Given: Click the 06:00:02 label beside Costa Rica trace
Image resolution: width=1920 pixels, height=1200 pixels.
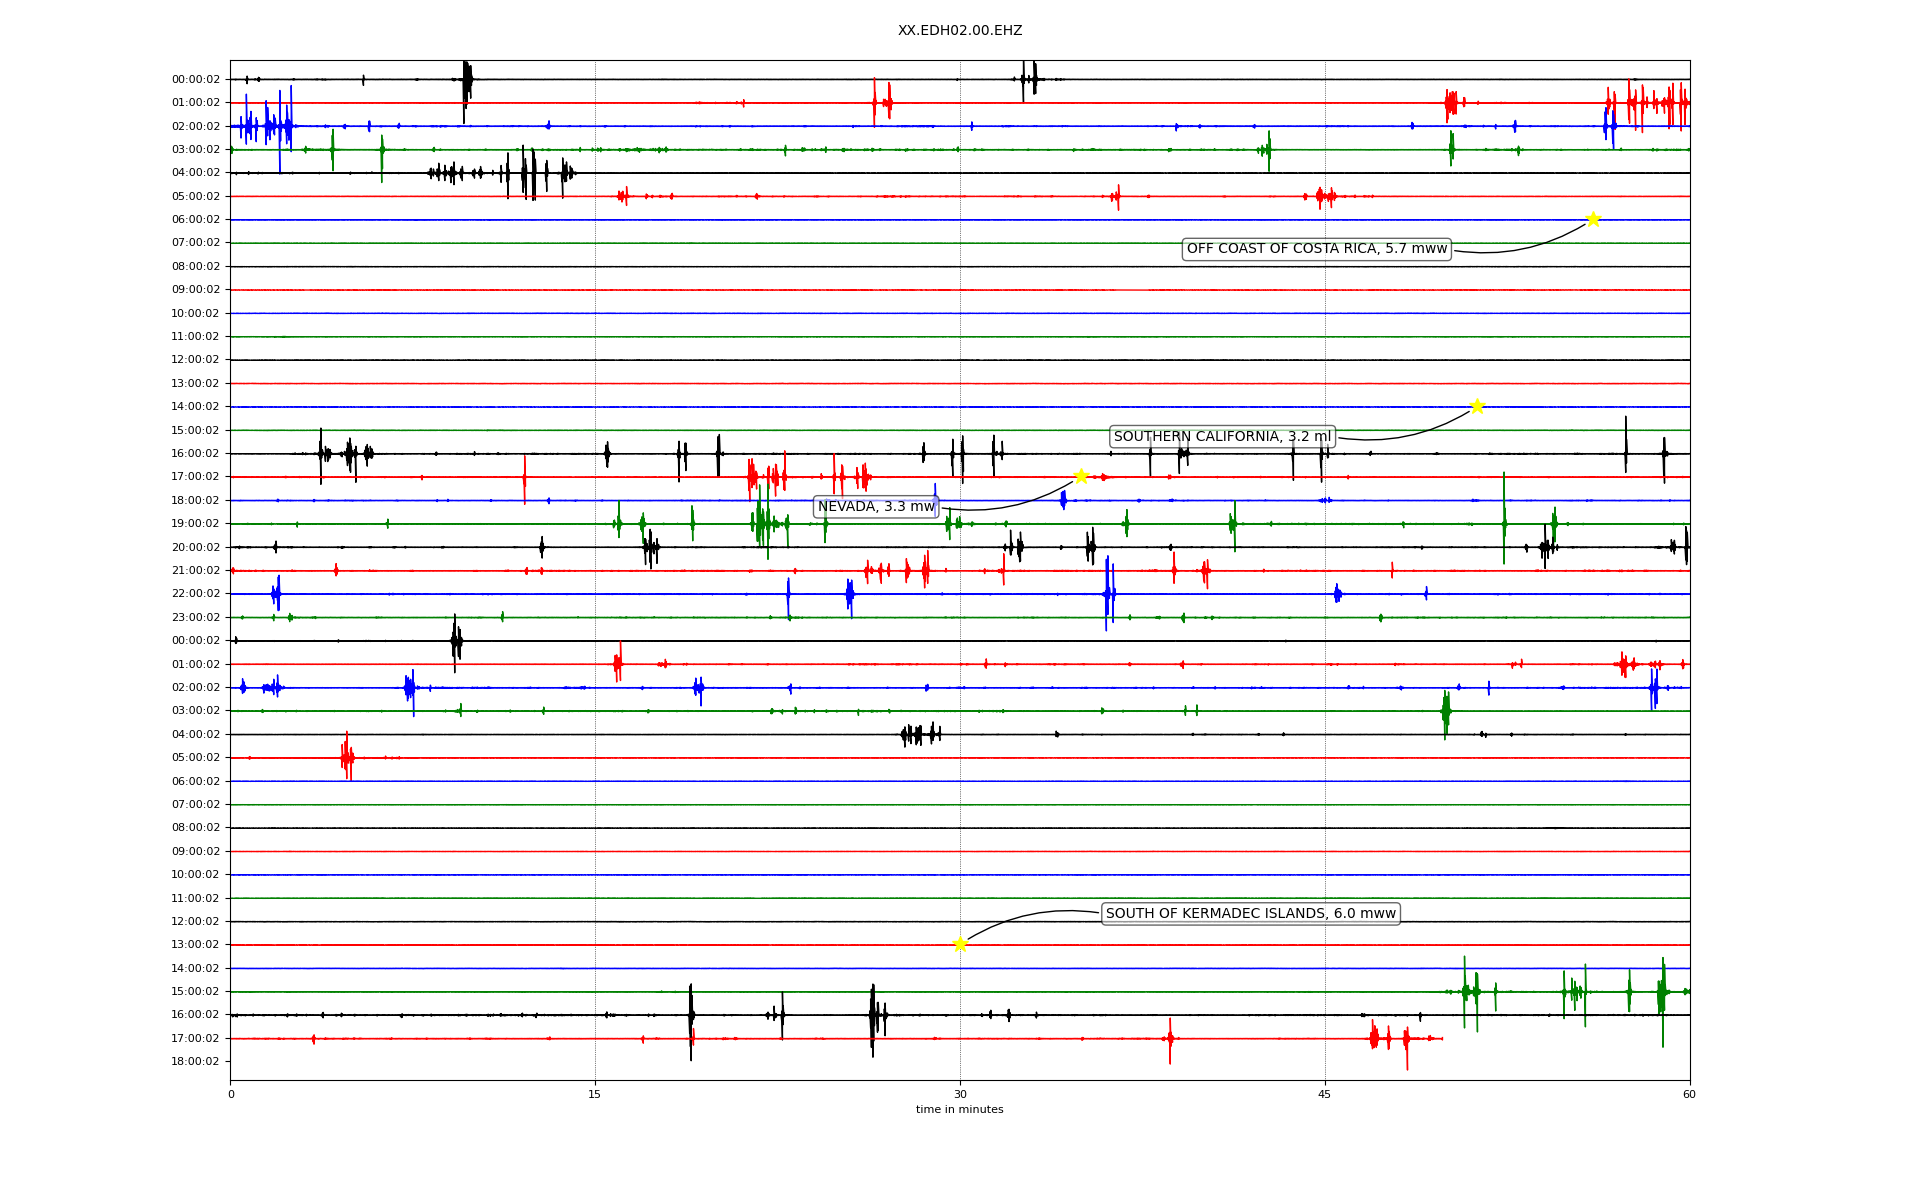Looking at the screenshot, I should coord(196,220).
